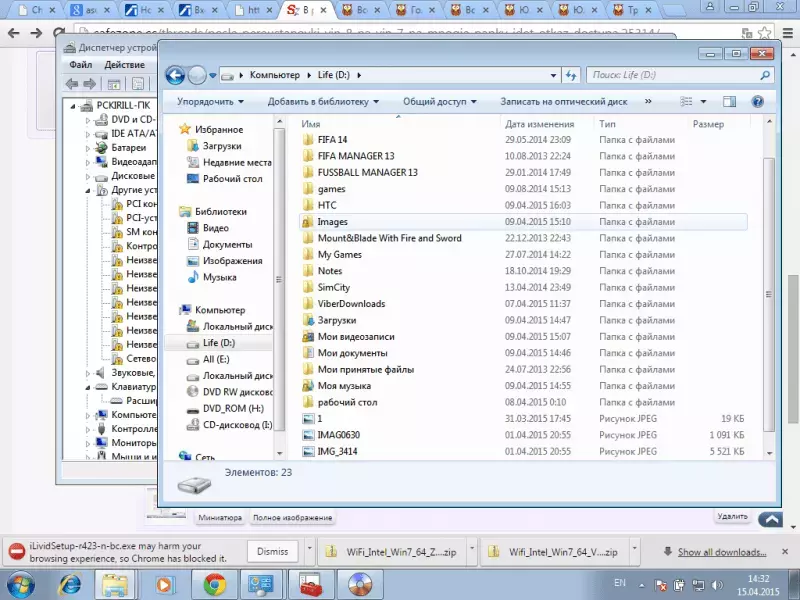Go back in Chrome browser
The width and height of the screenshot is (800, 600).
[x=14, y=33]
